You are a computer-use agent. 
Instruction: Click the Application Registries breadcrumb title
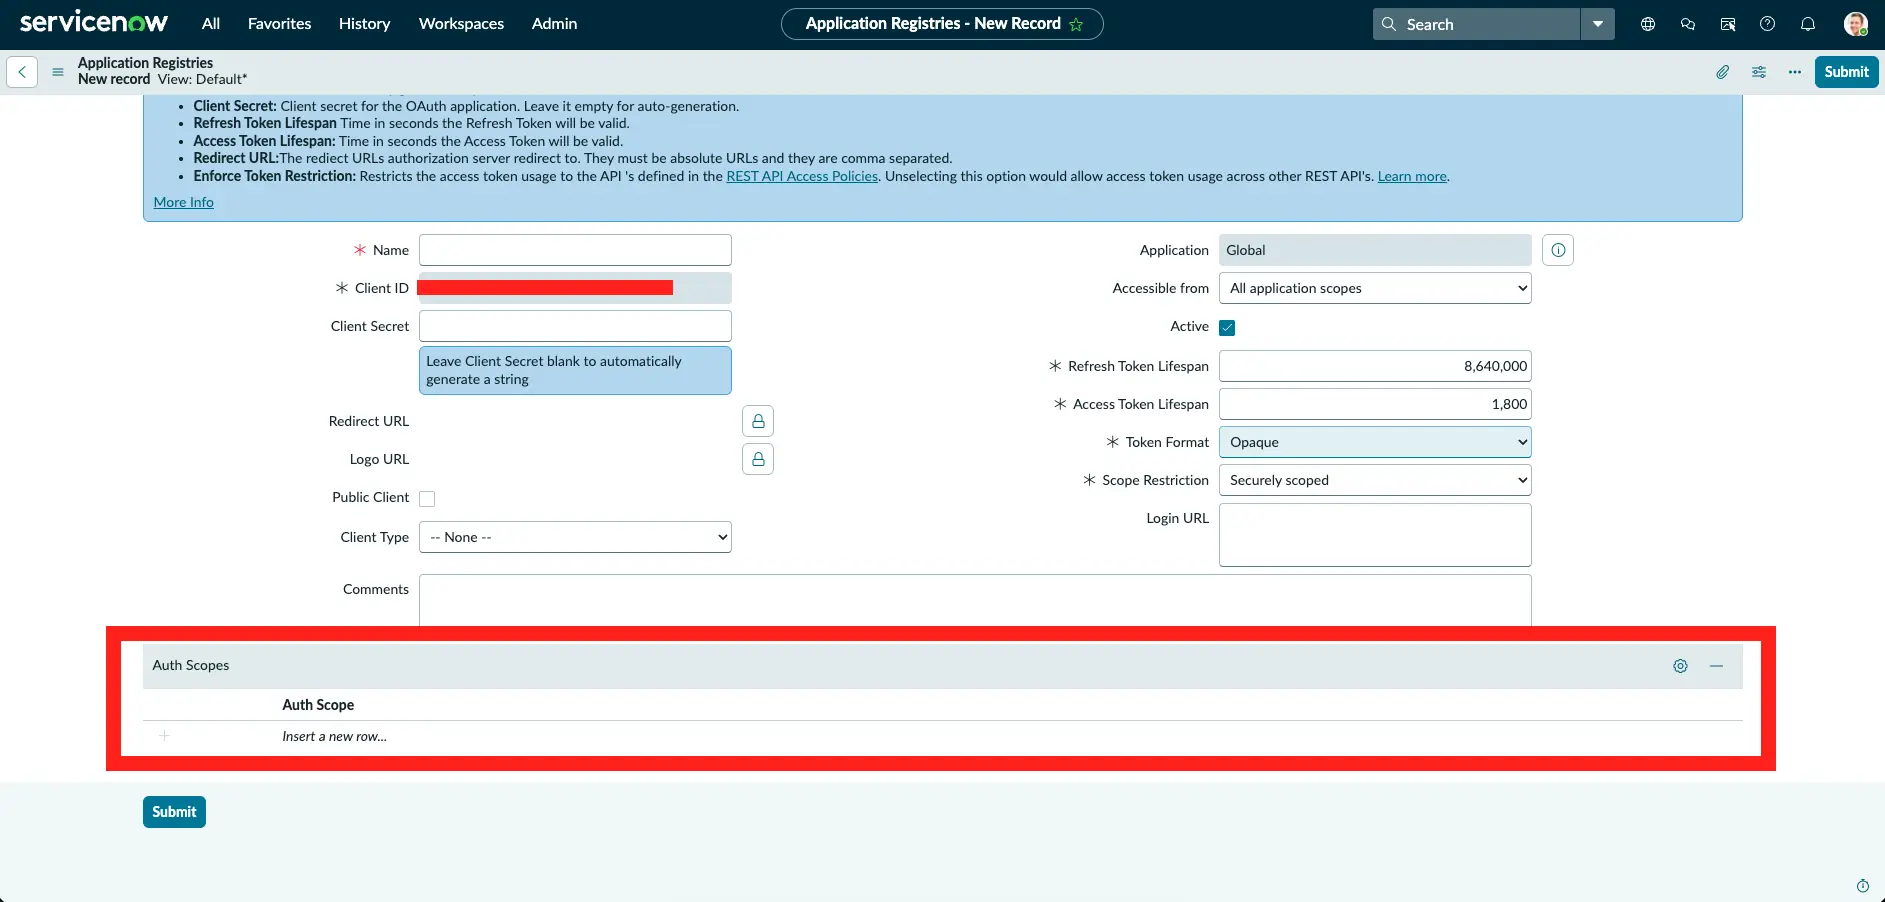click(x=145, y=63)
